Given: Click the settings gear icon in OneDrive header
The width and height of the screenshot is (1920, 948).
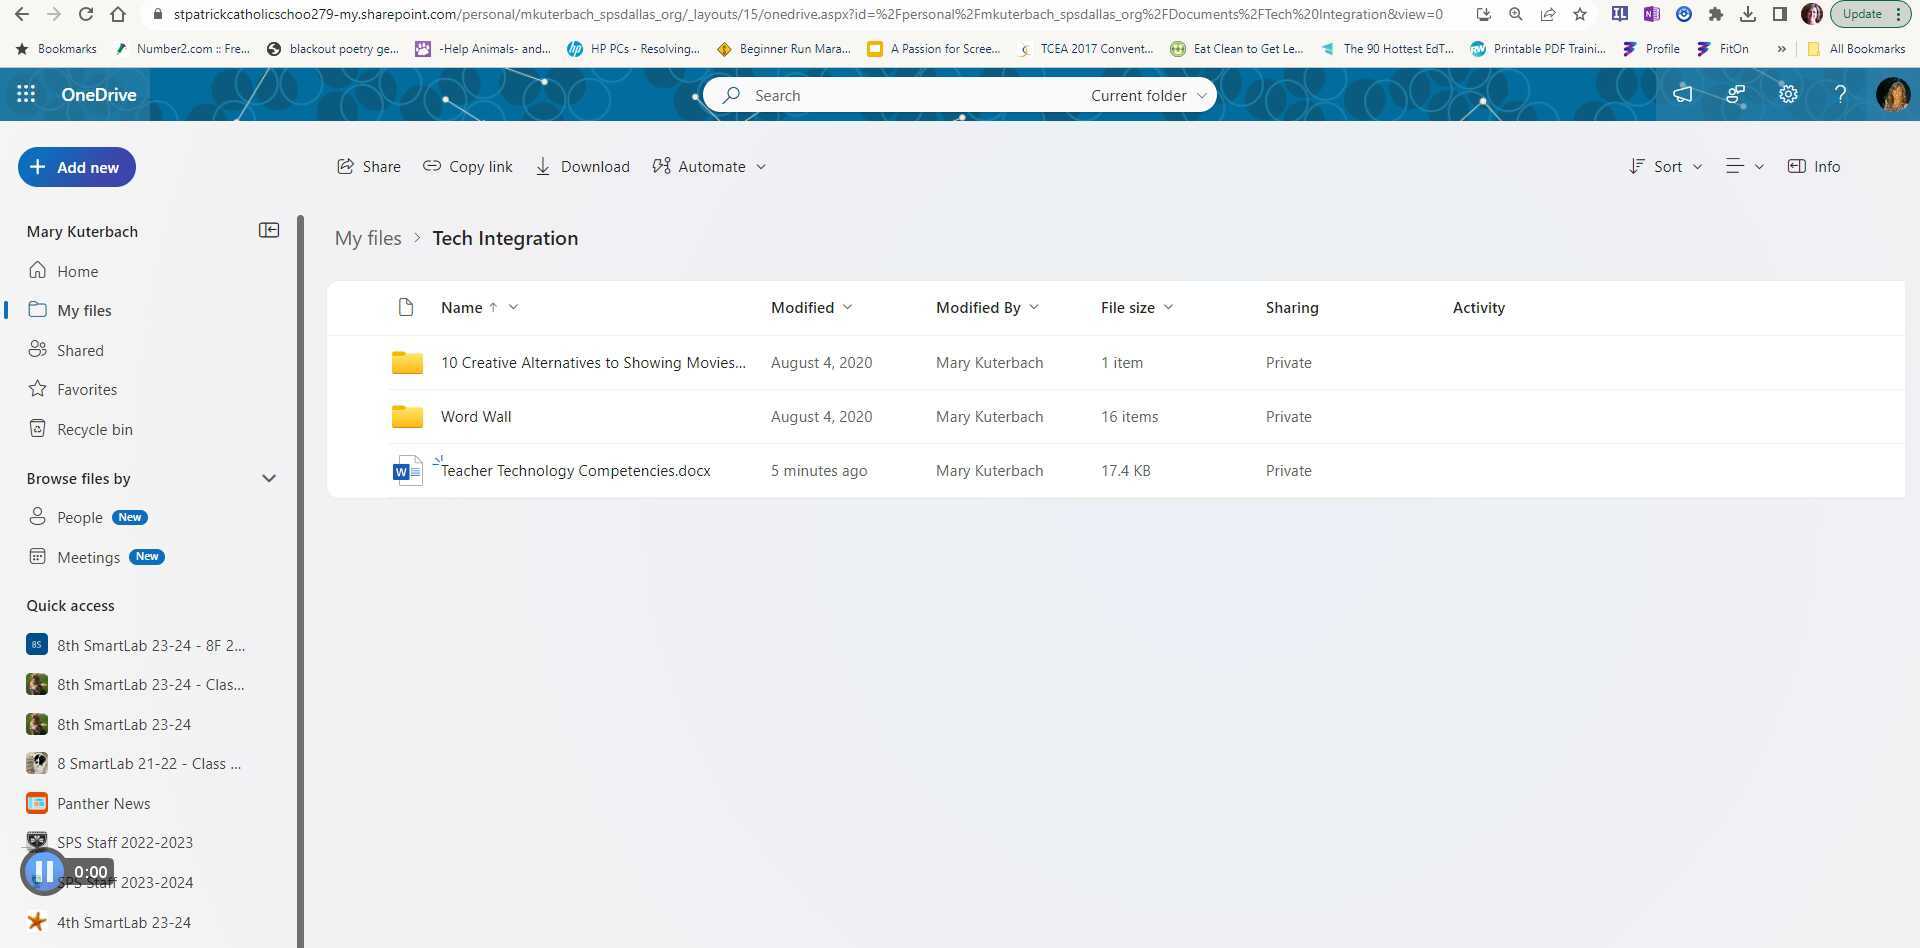Looking at the screenshot, I should (1788, 94).
